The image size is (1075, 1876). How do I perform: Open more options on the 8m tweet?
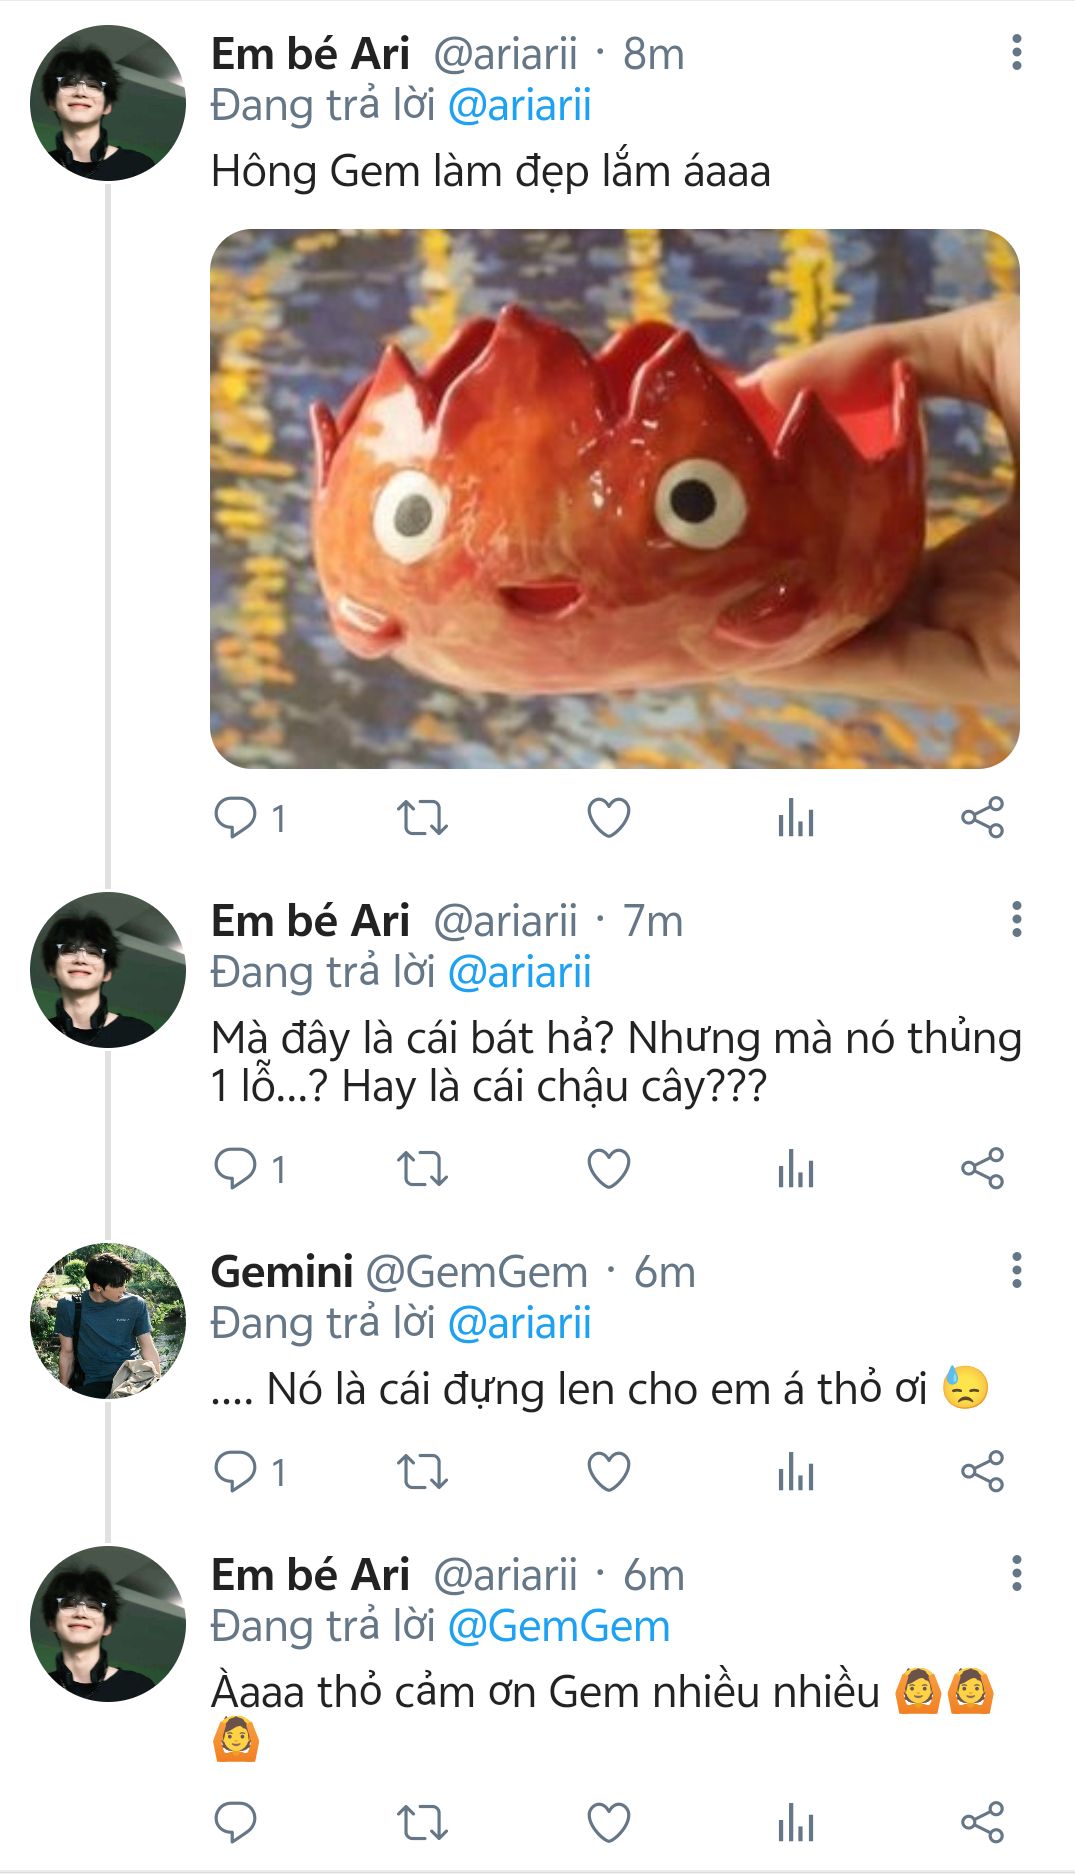point(1016,53)
